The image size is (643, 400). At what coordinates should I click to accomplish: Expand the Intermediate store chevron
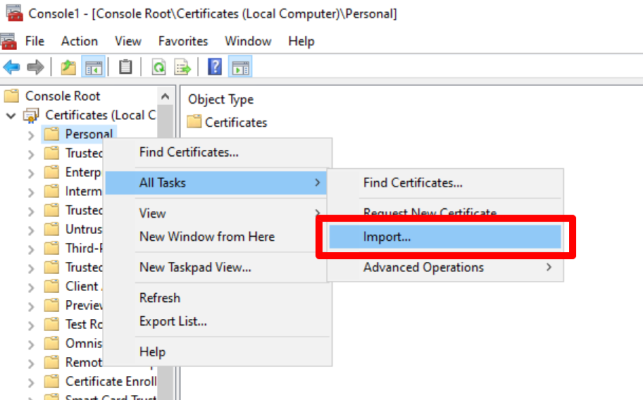(31, 192)
